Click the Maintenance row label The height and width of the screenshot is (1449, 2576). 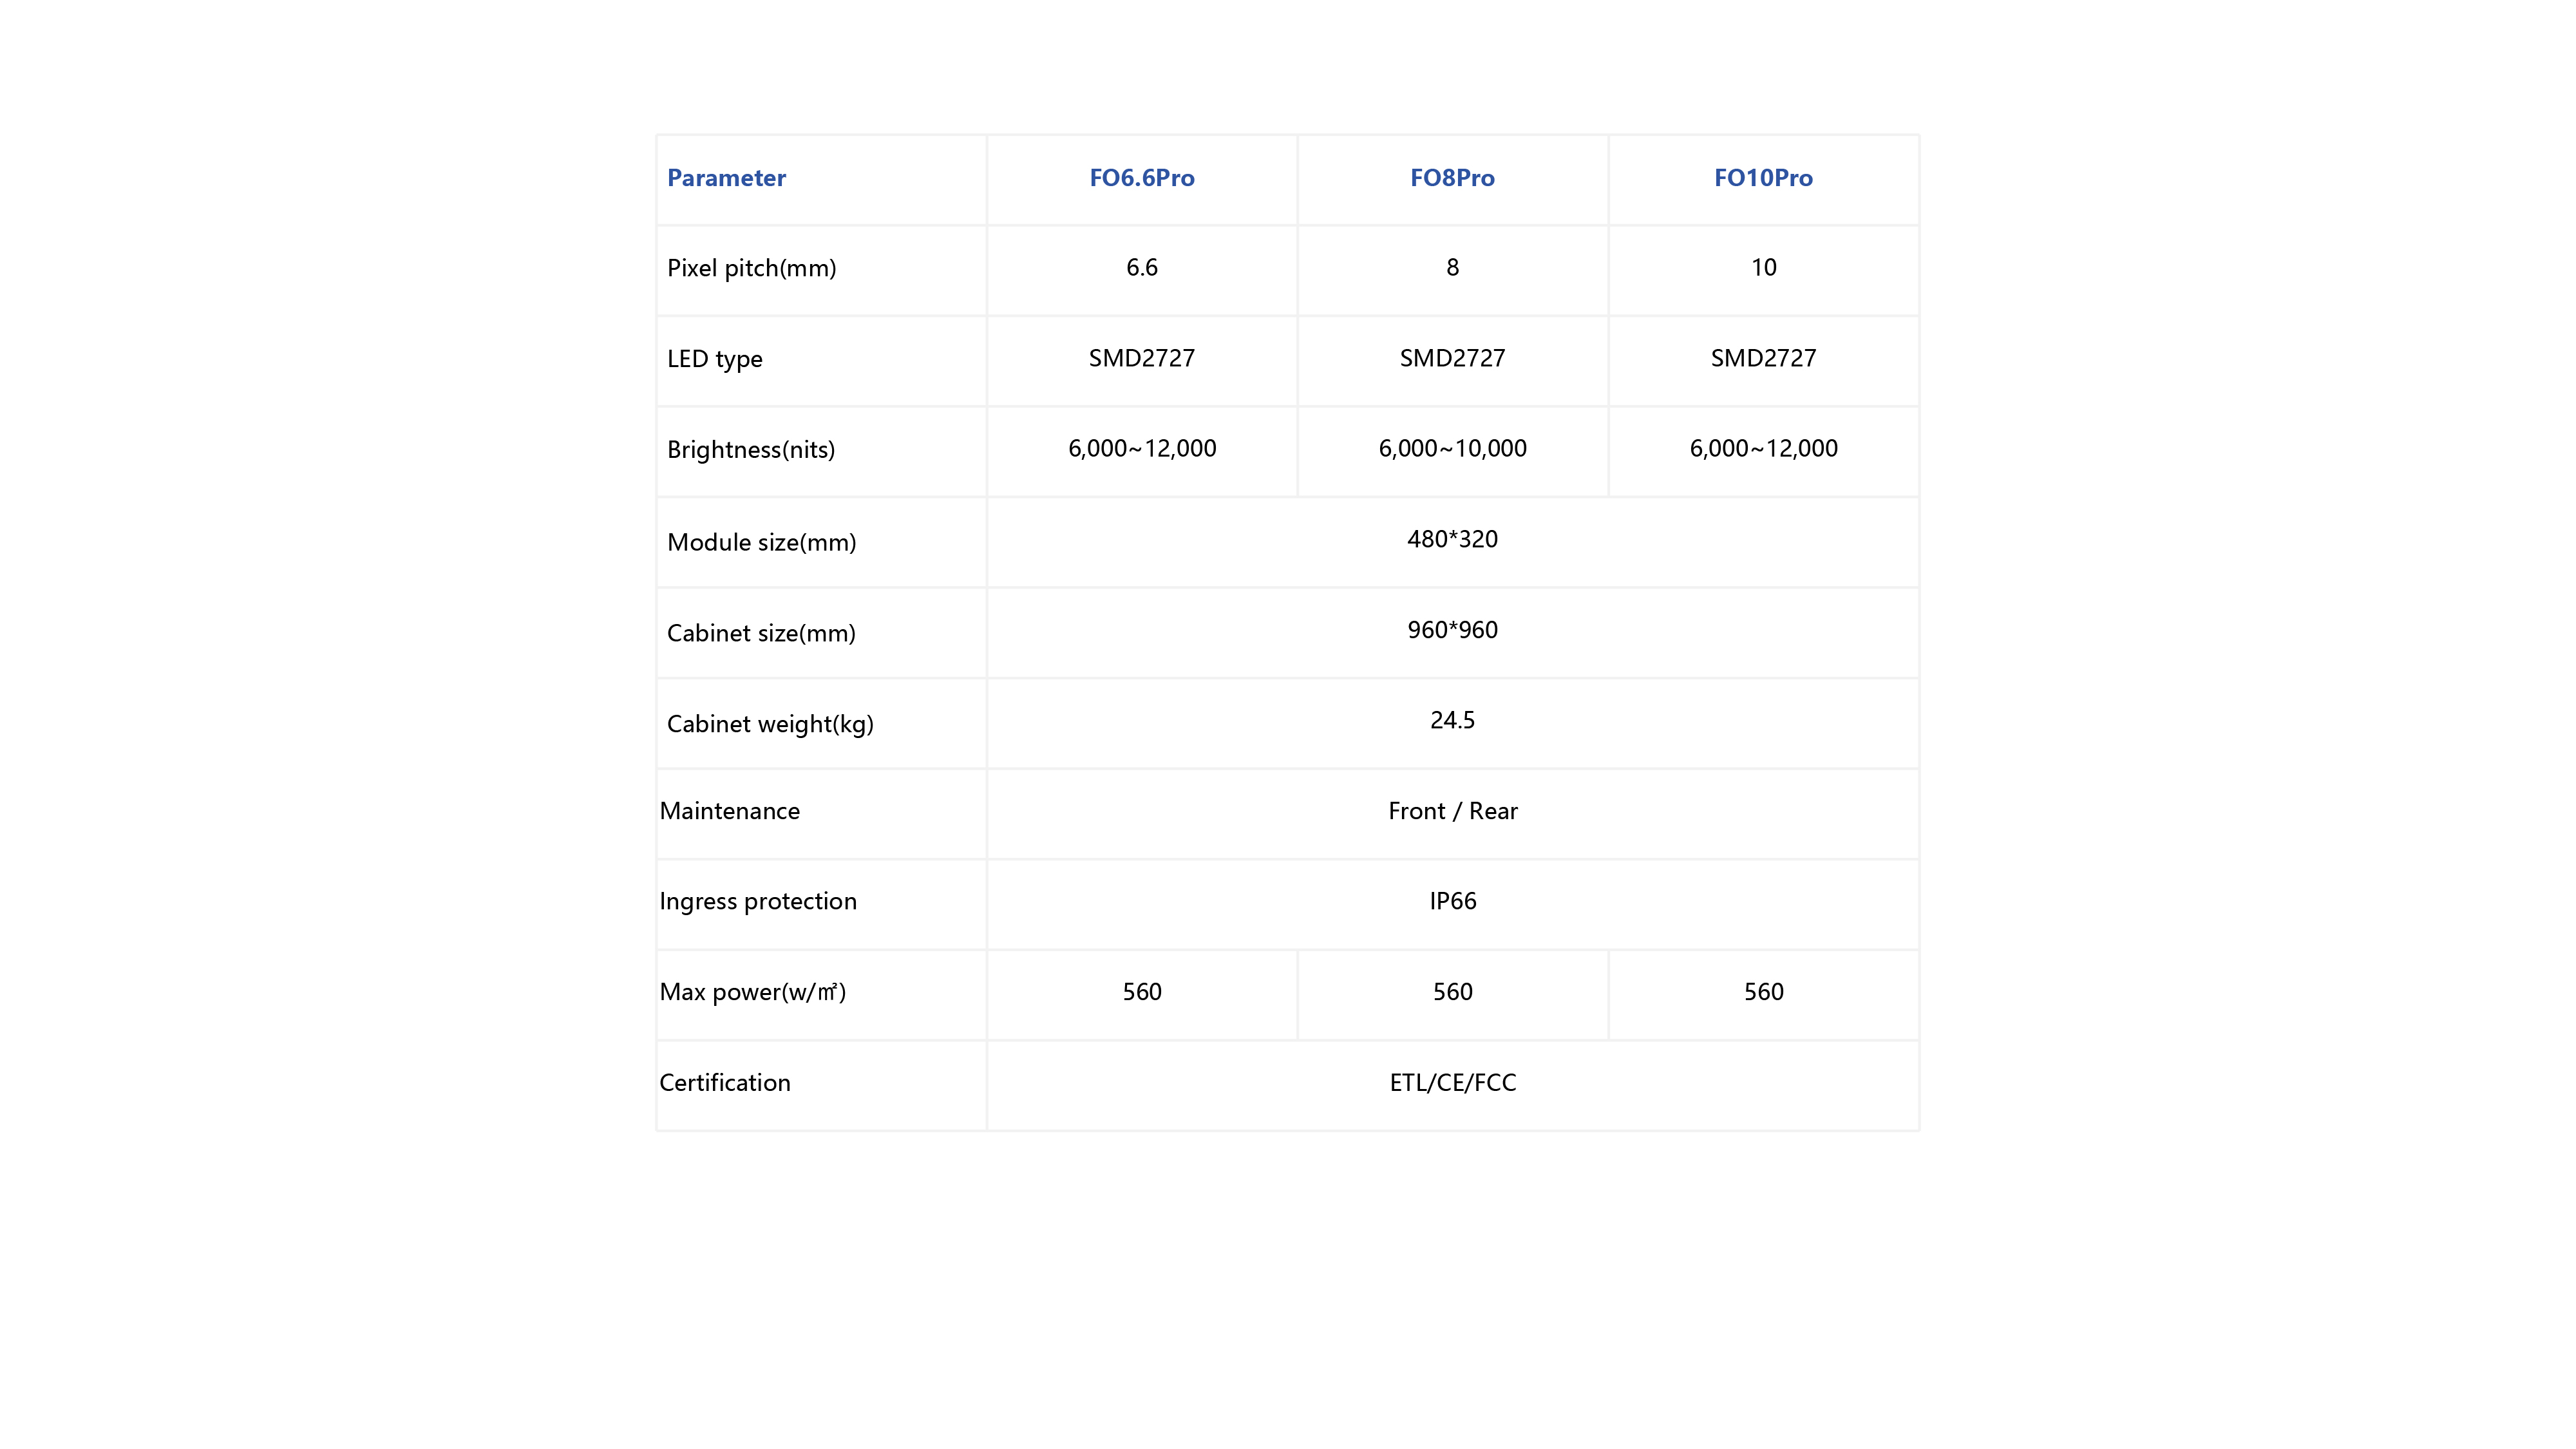tap(729, 811)
